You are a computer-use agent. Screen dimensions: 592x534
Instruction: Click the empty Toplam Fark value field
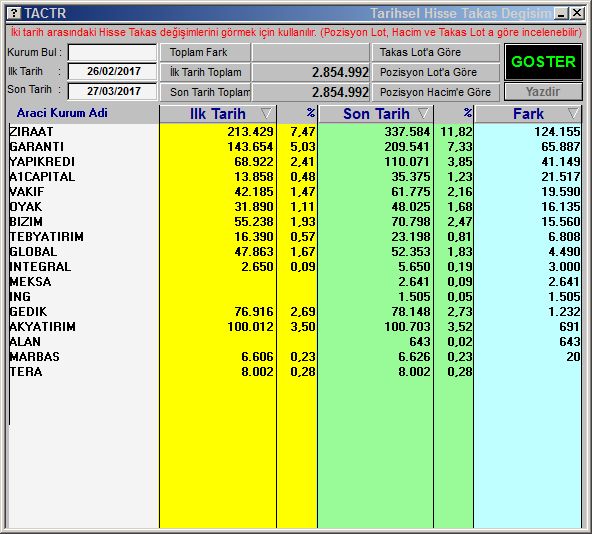point(311,52)
